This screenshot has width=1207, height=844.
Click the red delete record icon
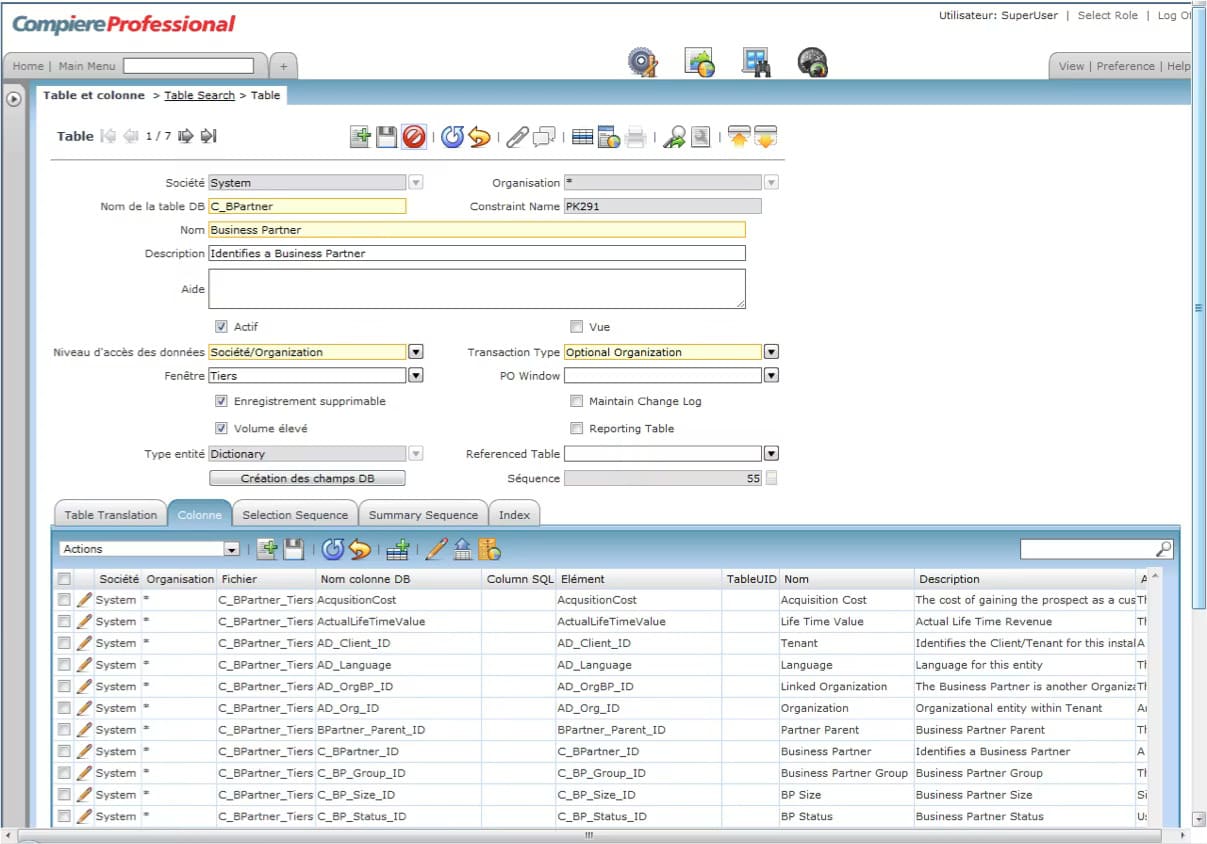[414, 137]
